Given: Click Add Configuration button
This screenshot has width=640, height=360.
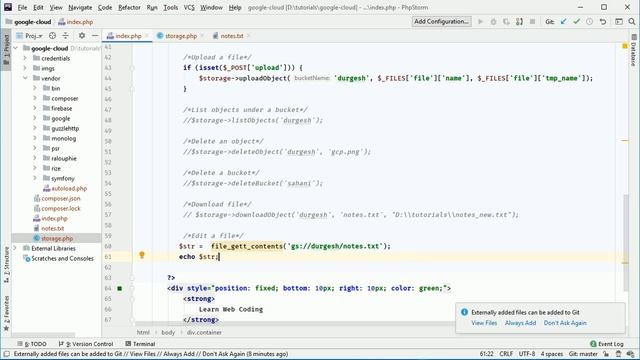Looking at the screenshot, I should click(x=441, y=22).
